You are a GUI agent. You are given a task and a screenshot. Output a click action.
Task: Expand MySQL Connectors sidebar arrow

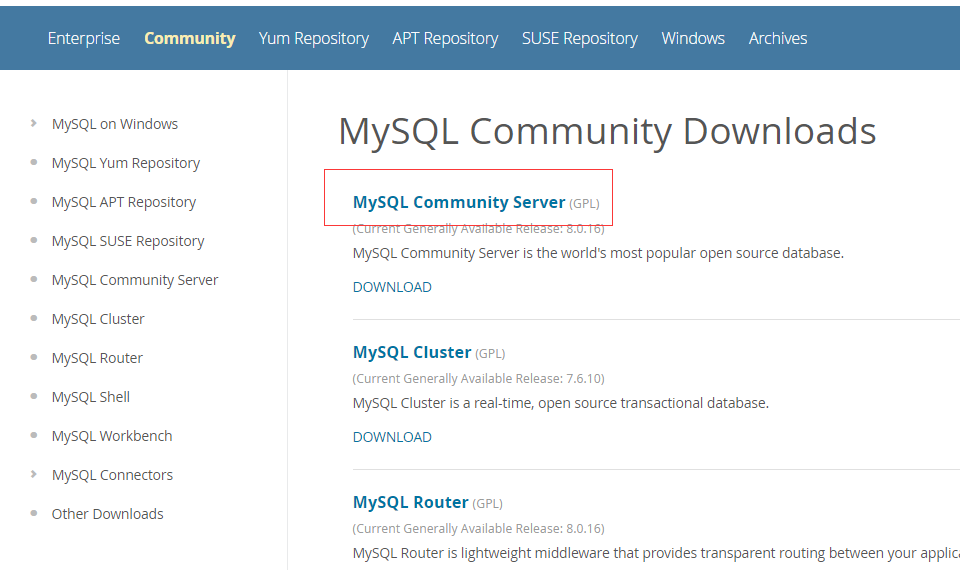pos(33,474)
